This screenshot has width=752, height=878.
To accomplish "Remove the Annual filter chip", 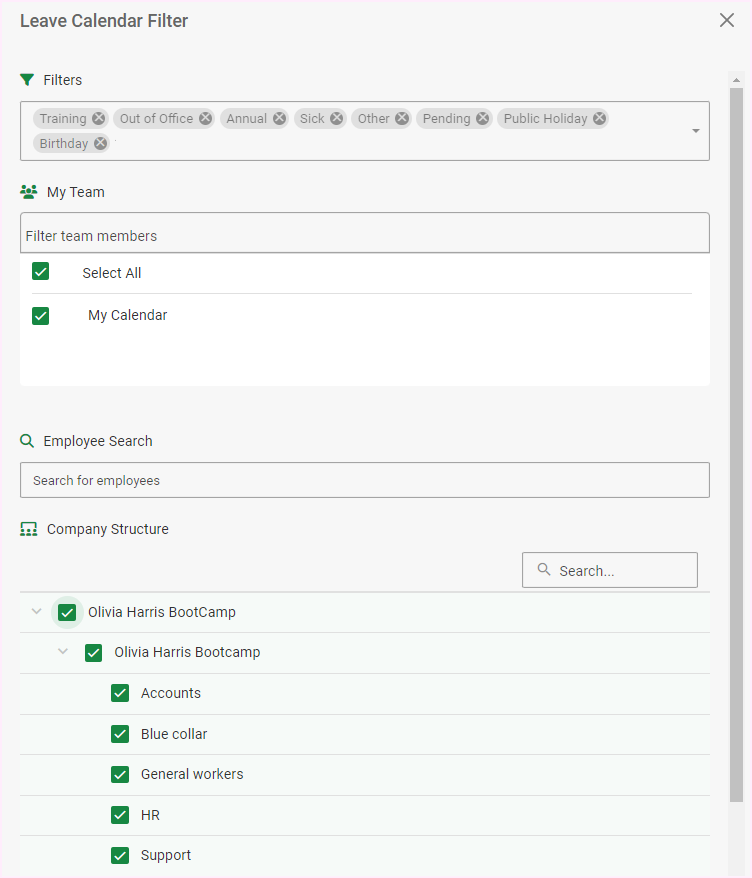I will pyautogui.click(x=279, y=118).
